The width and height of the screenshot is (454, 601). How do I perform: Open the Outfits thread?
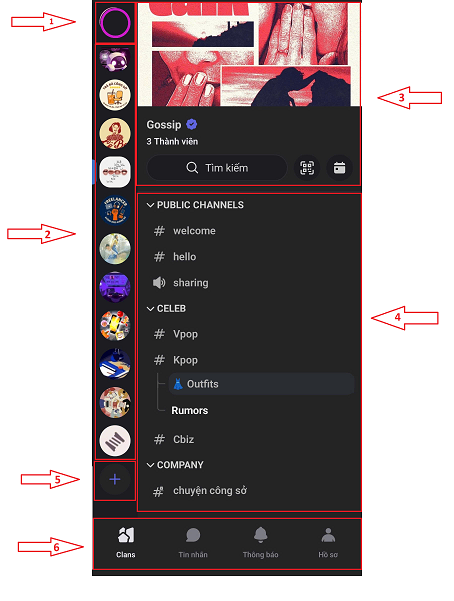coord(261,384)
